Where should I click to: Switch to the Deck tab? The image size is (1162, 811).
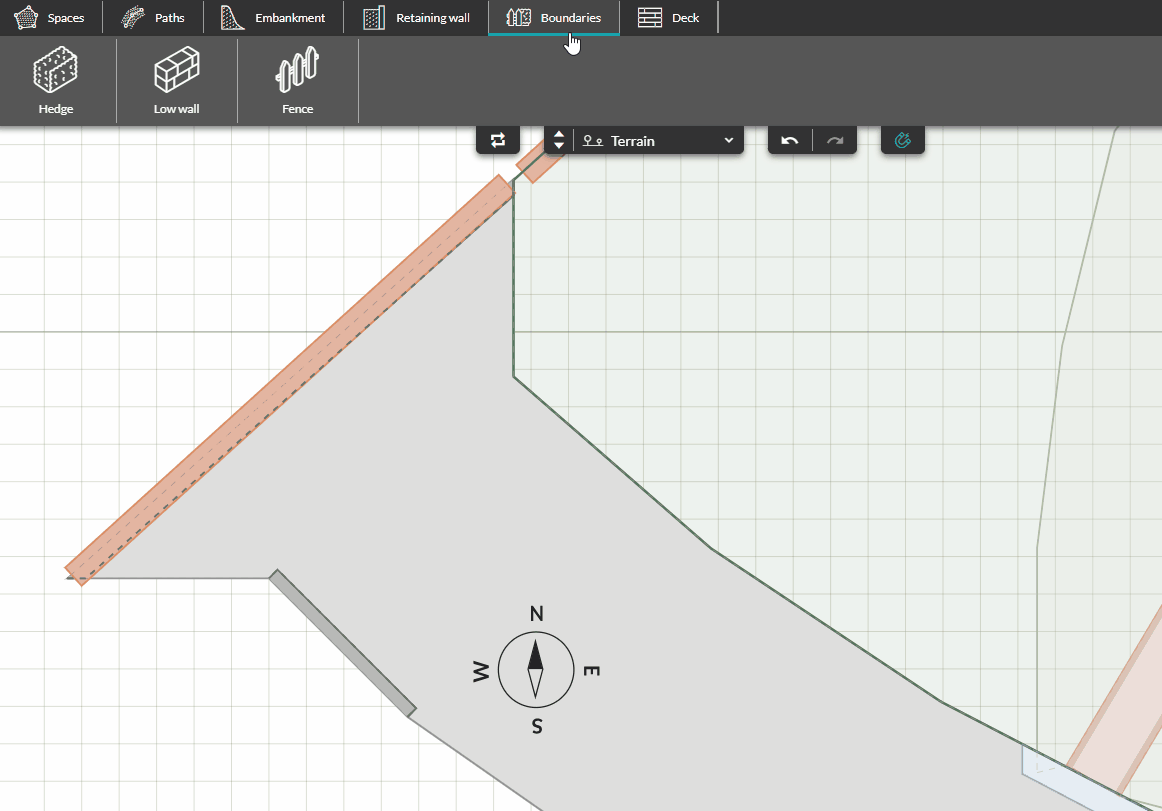pyautogui.click(x=670, y=17)
